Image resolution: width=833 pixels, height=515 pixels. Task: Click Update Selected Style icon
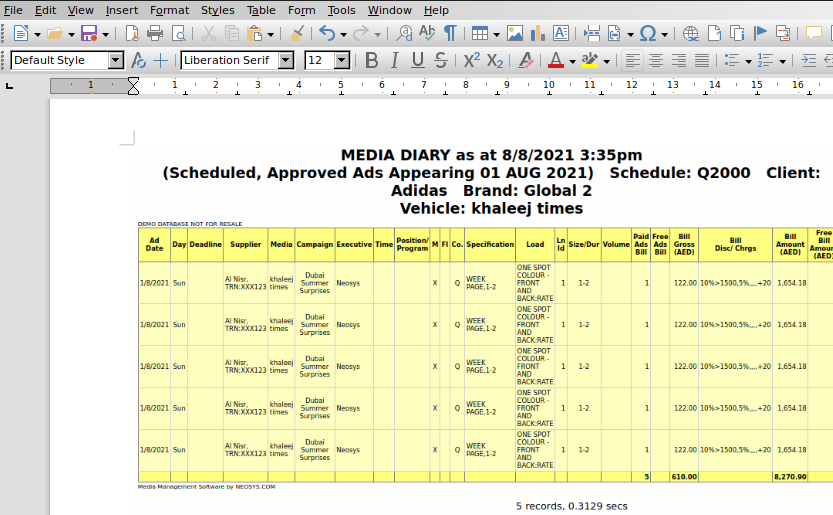pos(138,61)
